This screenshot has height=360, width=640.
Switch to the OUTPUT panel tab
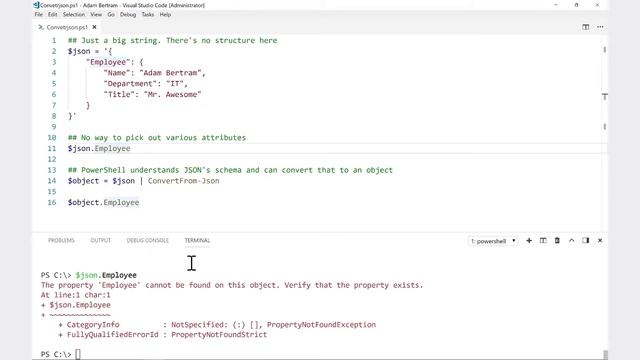100,240
